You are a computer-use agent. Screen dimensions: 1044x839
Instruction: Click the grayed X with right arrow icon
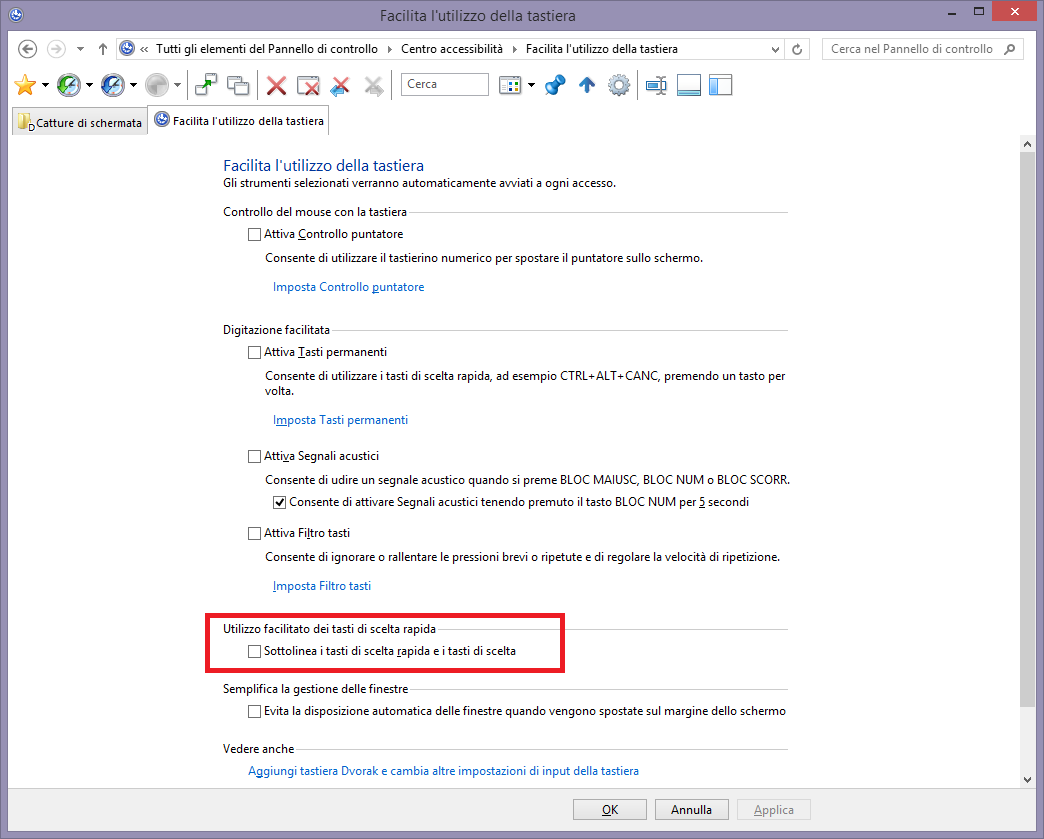[374, 85]
